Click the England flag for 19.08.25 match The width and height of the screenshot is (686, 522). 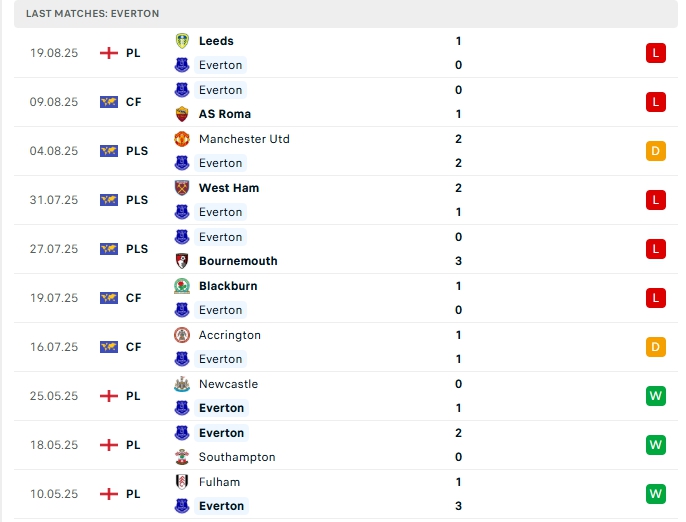pos(109,53)
